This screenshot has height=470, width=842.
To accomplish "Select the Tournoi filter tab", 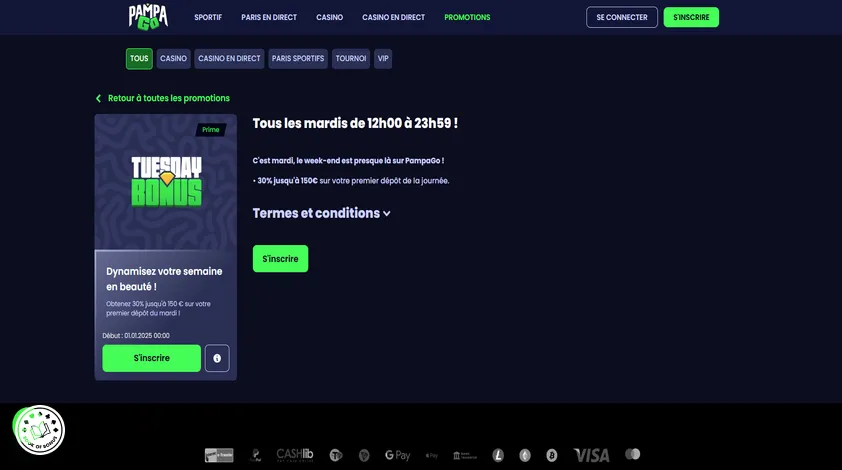I will click(351, 59).
